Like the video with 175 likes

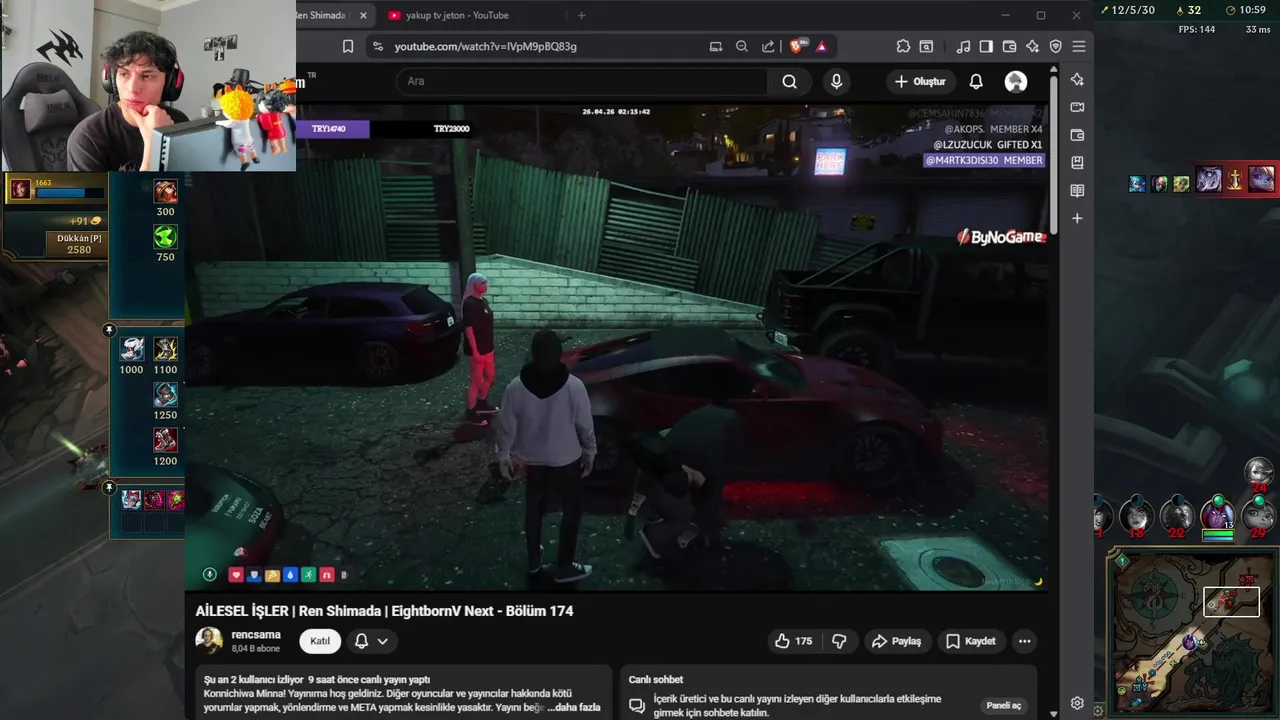point(793,641)
